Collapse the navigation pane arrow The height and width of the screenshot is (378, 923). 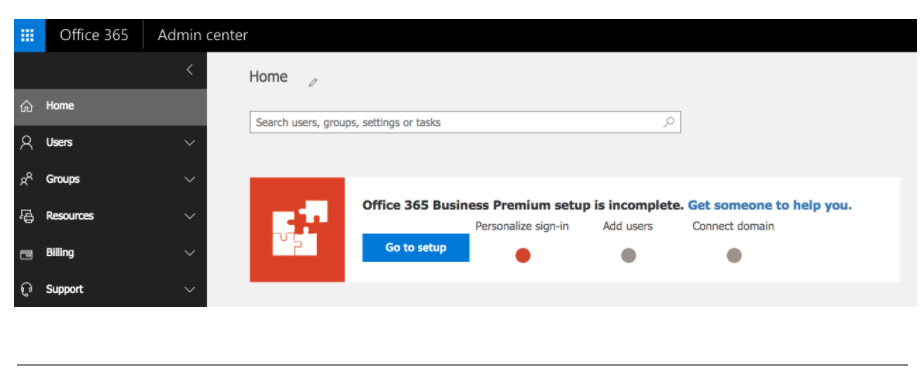pos(190,70)
